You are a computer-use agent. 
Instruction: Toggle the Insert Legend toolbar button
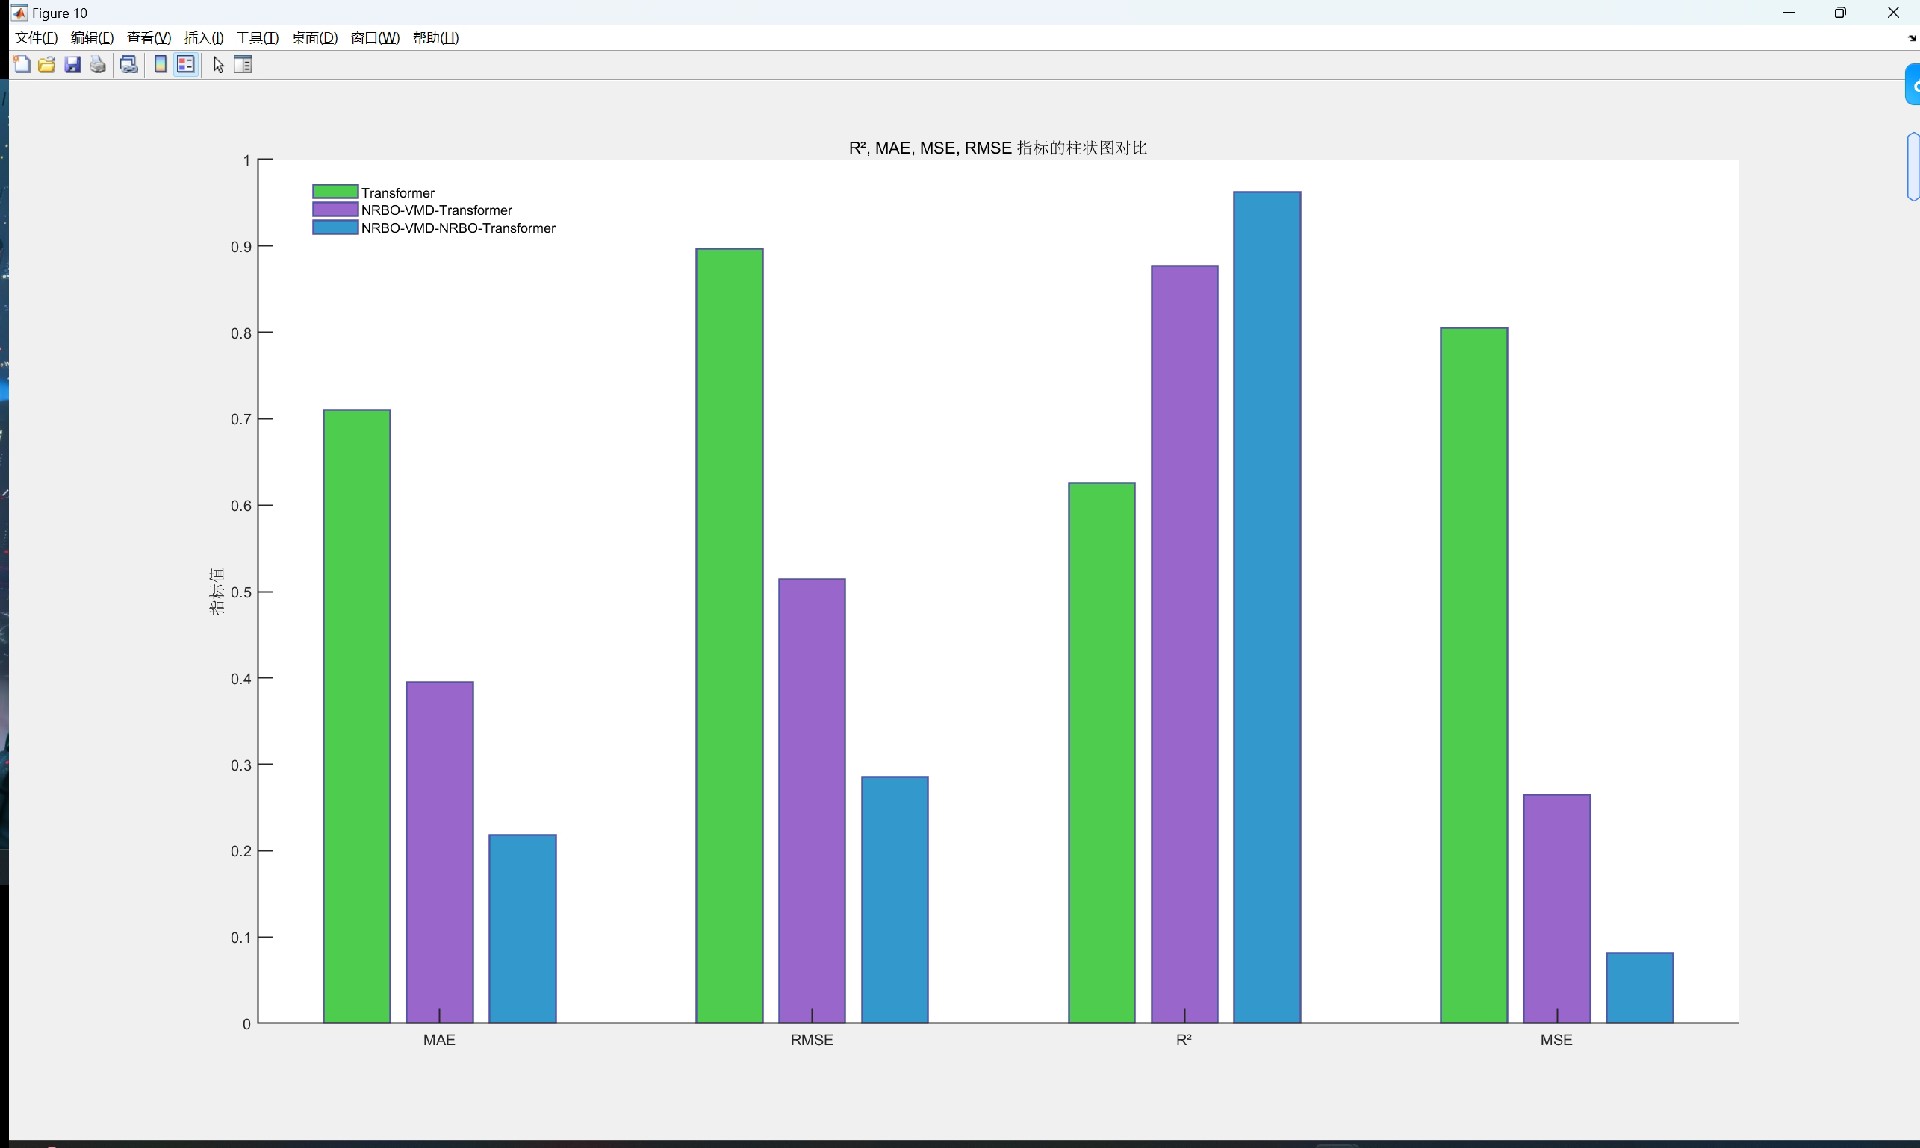186,65
